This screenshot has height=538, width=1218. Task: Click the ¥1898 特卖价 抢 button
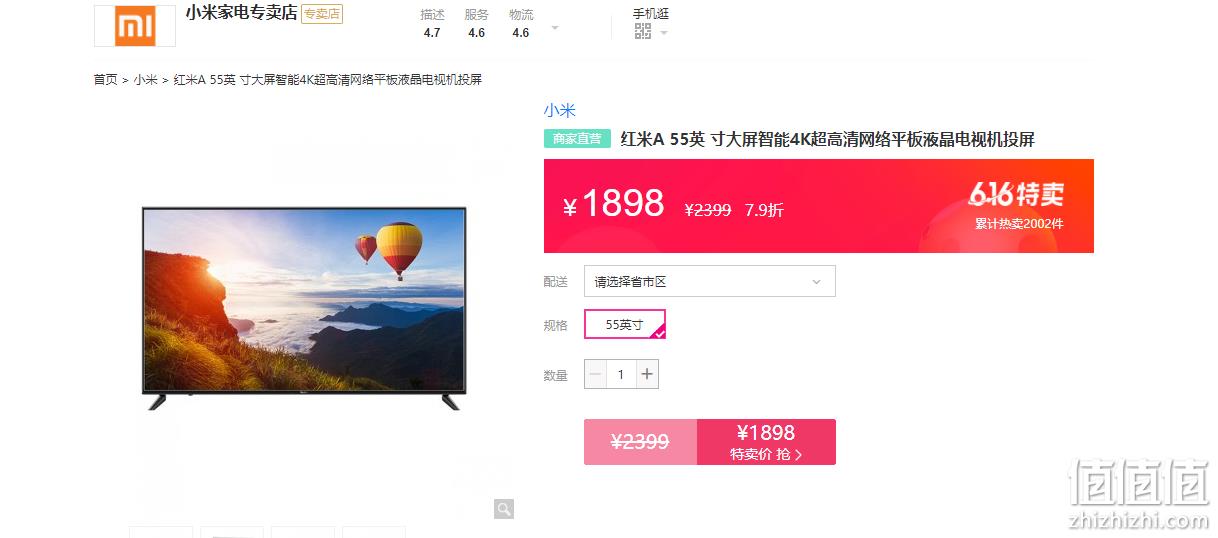coord(766,442)
